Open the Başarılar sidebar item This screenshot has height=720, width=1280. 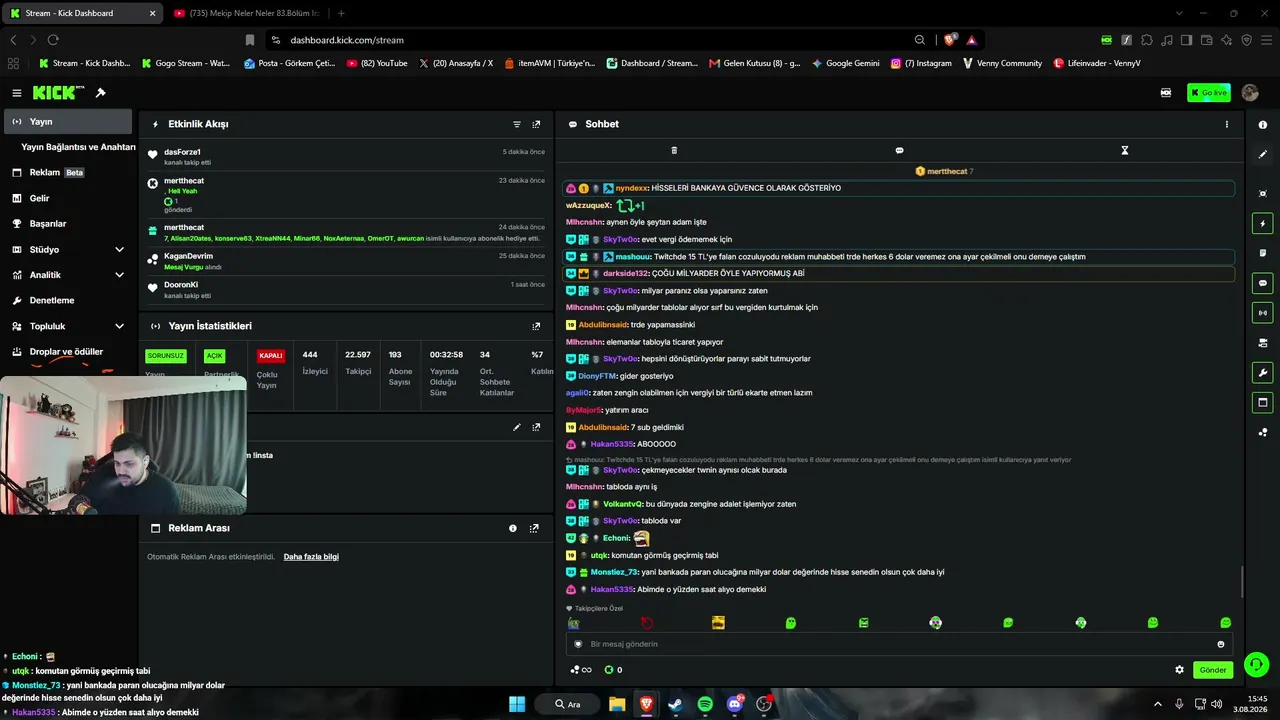(x=66, y=224)
